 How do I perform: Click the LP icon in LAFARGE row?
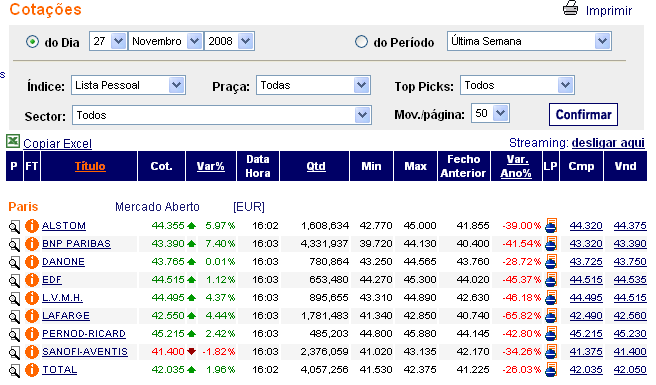(x=551, y=316)
